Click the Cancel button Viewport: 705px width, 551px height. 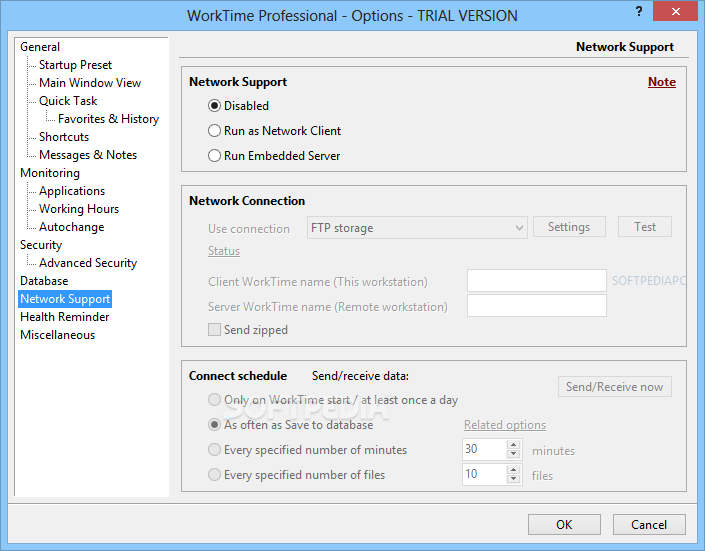pyautogui.click(x=649, y=524)
